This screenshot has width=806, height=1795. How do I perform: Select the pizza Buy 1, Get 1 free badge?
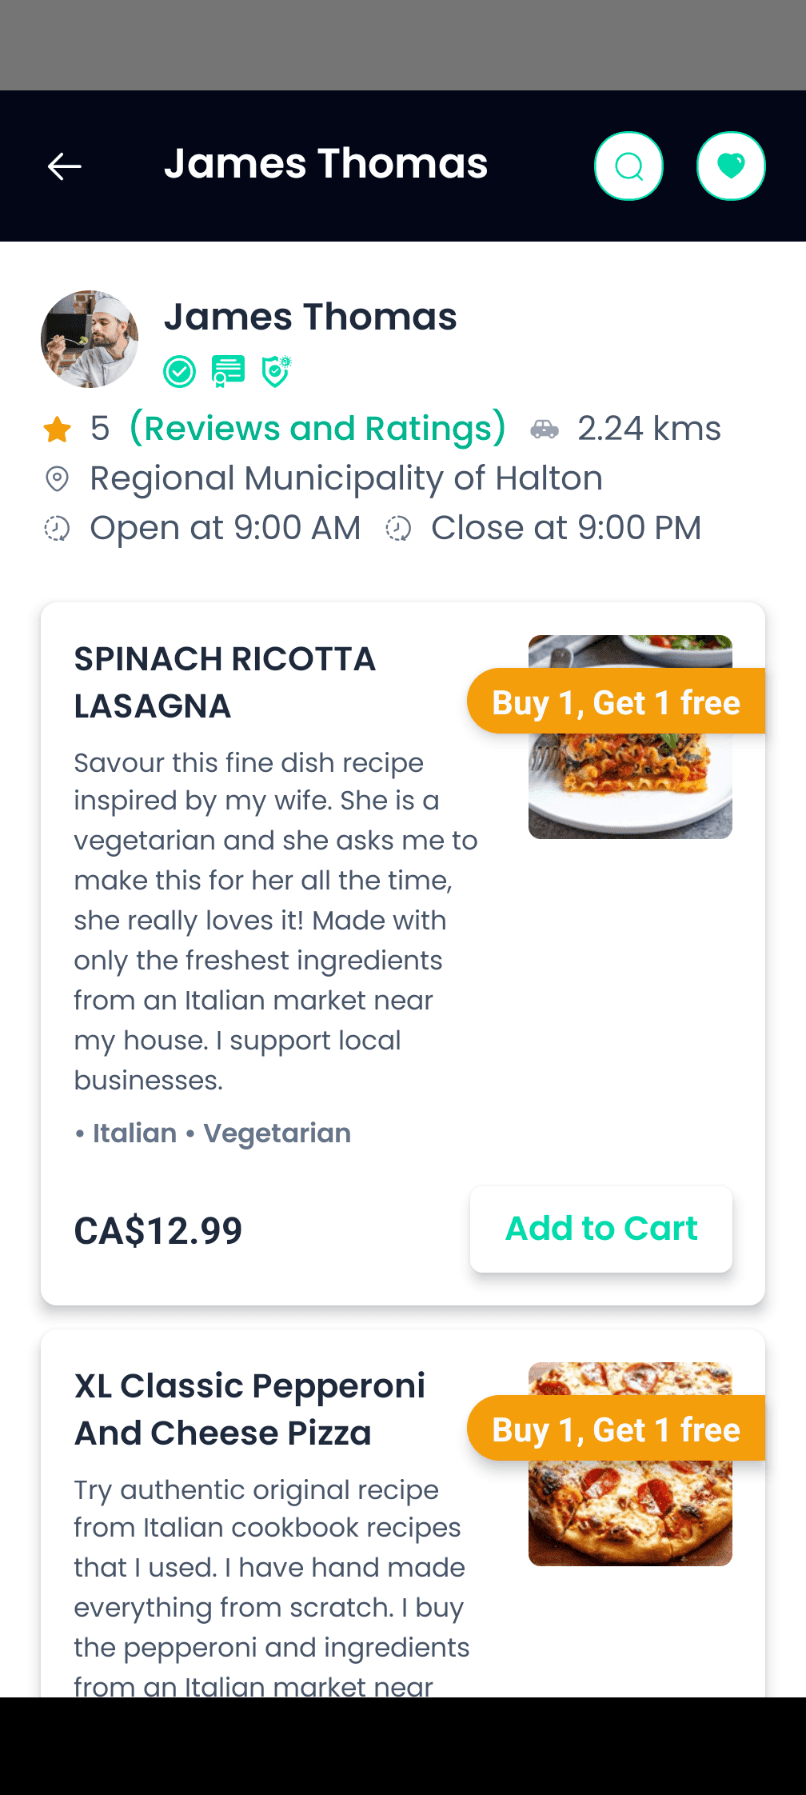pos(616,1429)
